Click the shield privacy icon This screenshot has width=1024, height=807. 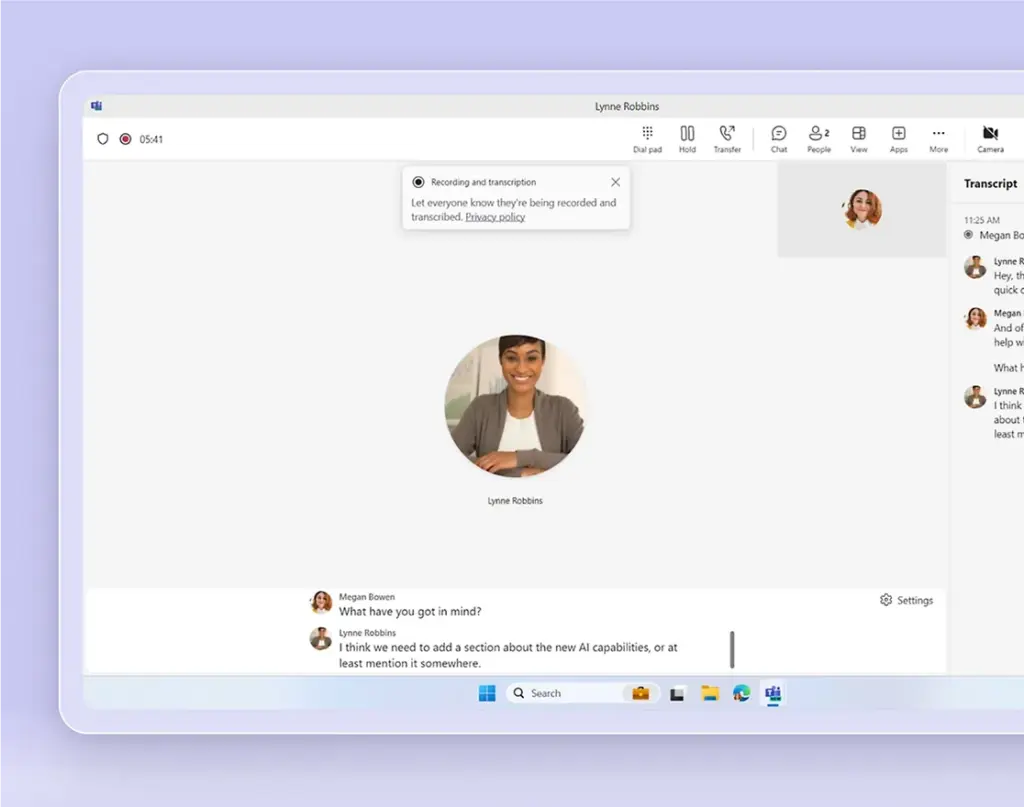point(103,139)
